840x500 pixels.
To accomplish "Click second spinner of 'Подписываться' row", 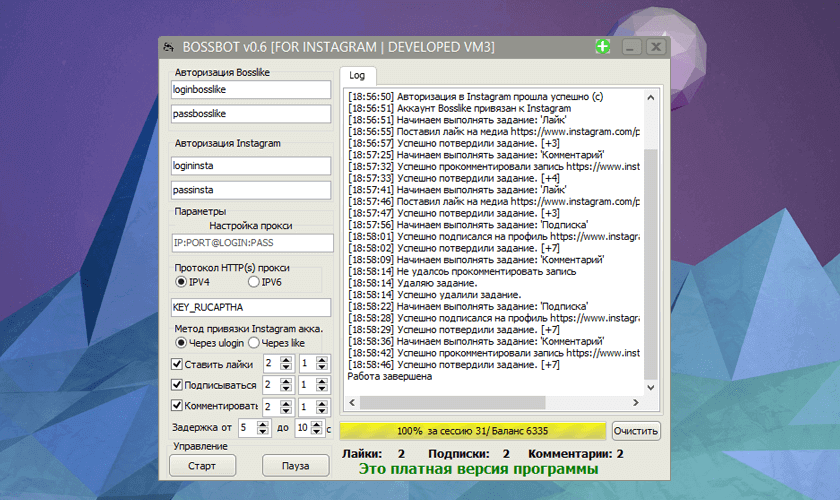I will pyautogui.click(x=314, y=385).
